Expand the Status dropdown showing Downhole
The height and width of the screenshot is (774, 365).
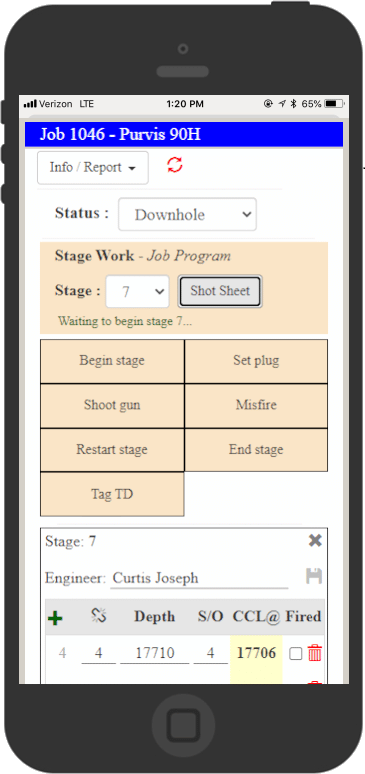click(x=187, y=214)
